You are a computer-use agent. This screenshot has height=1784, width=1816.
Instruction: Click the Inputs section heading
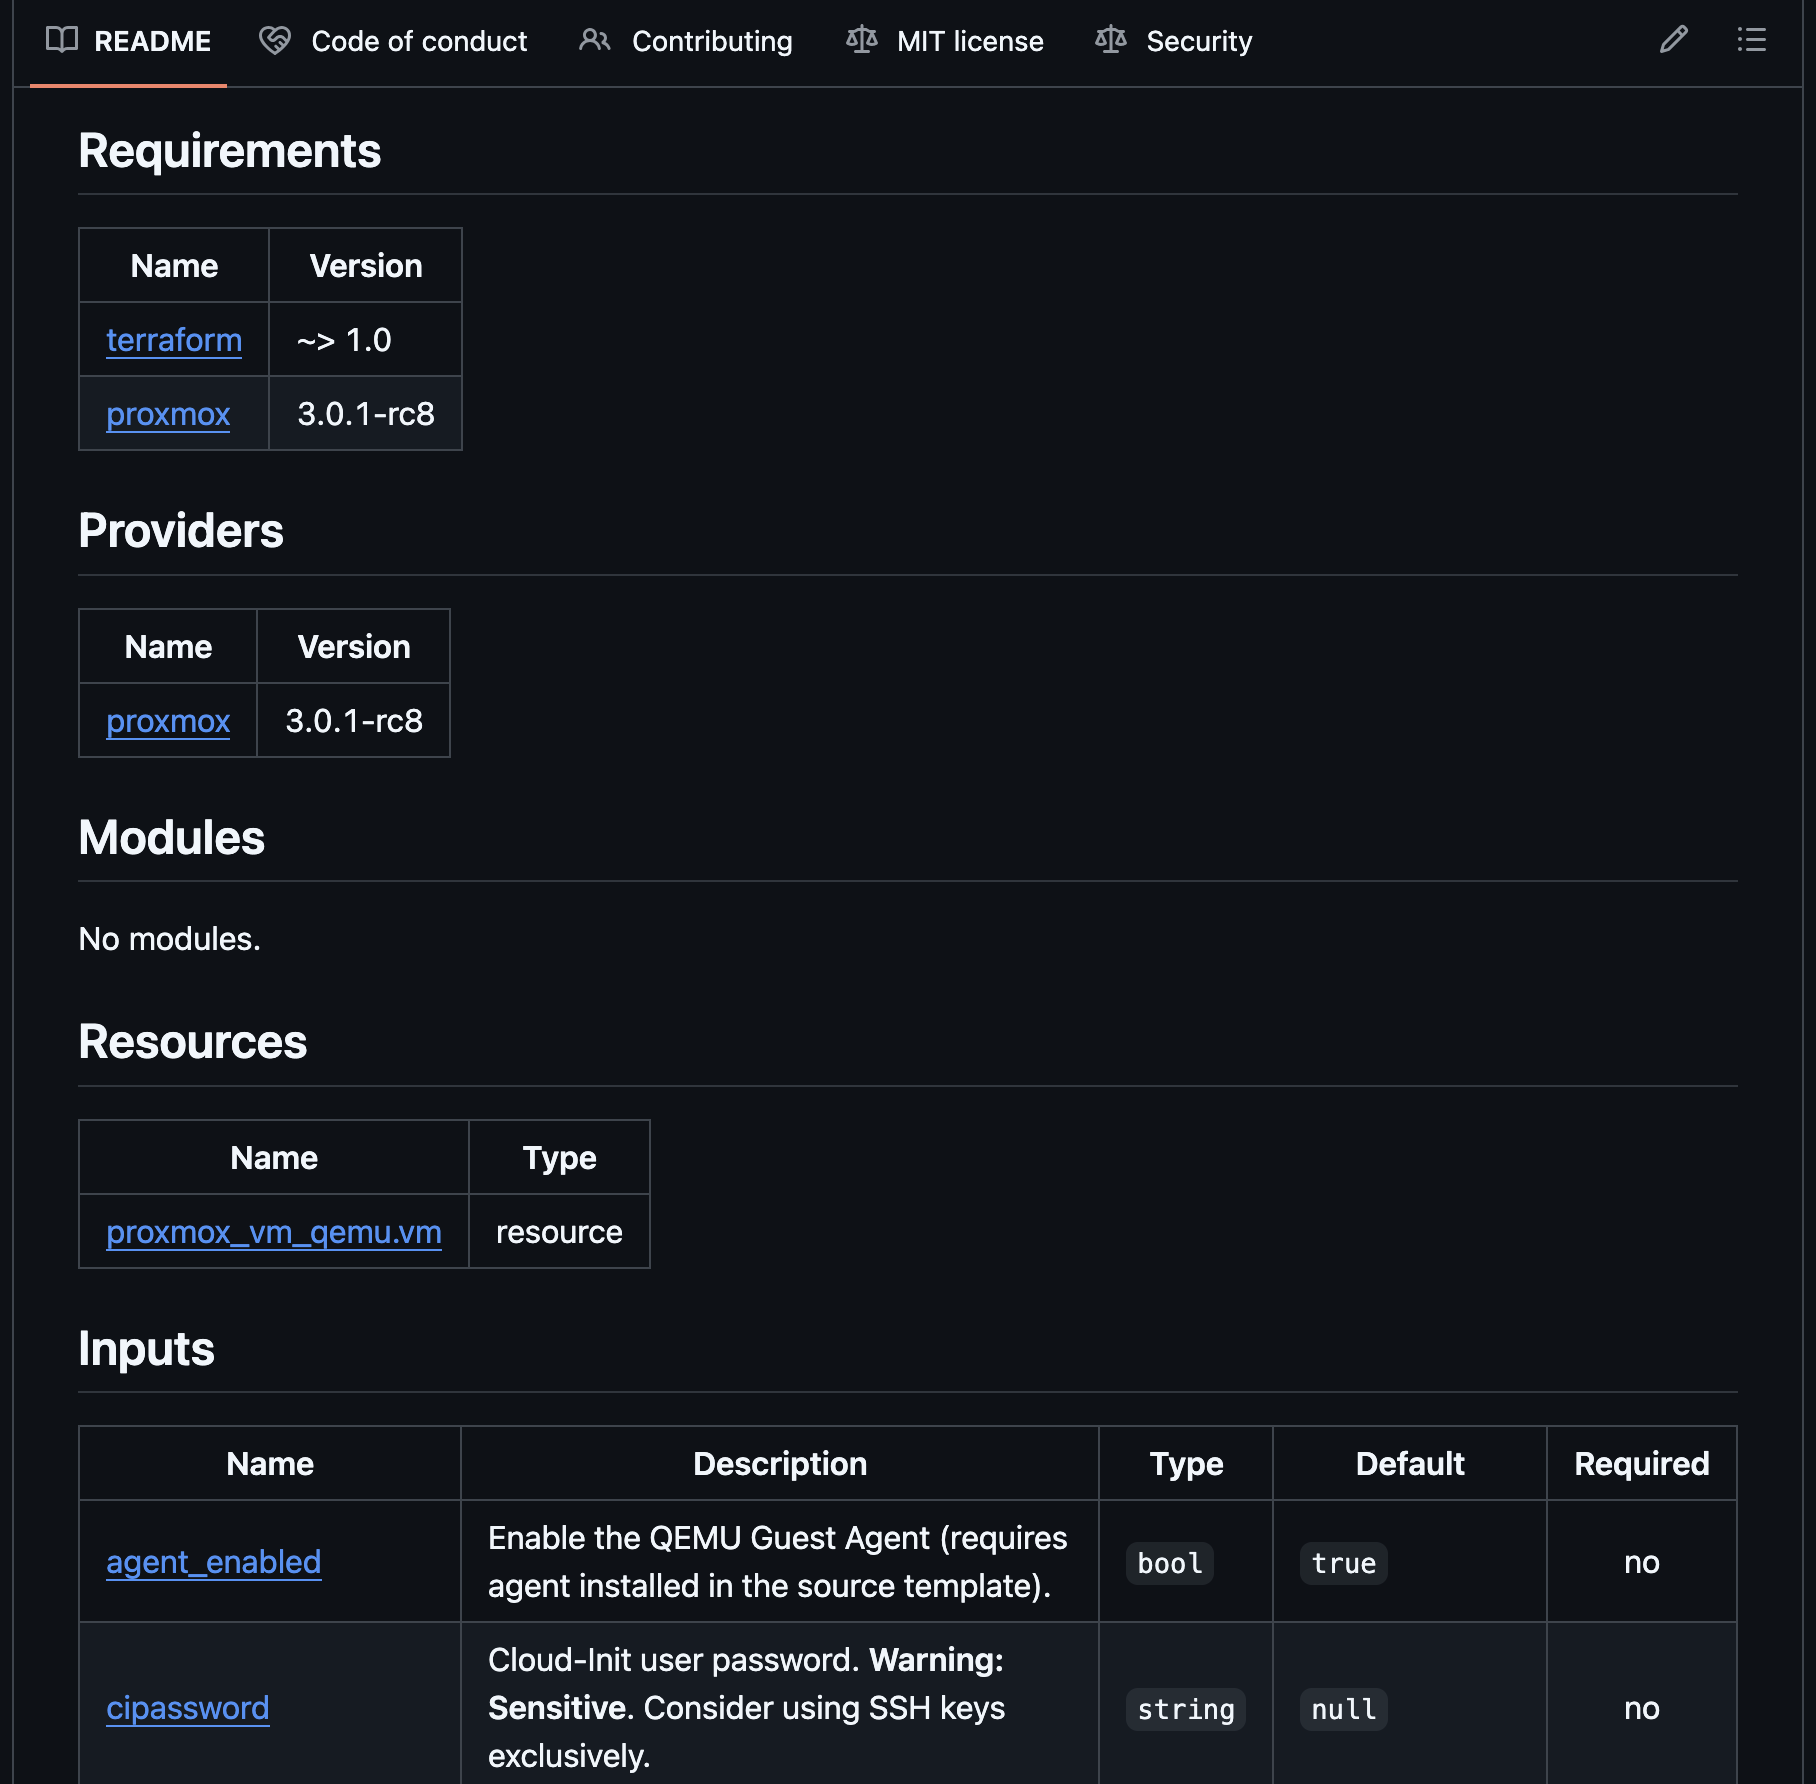(146, 1348)
